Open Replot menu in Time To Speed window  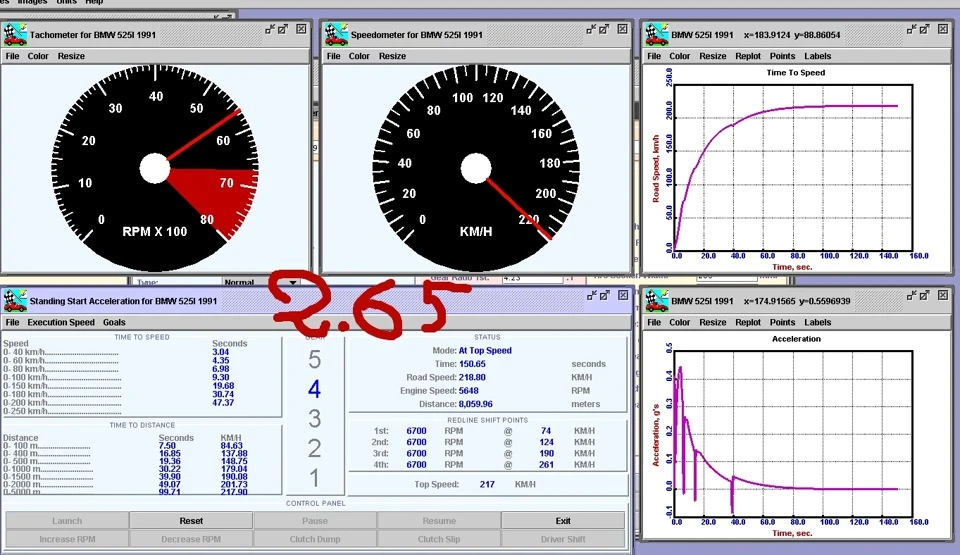point(748,56)
